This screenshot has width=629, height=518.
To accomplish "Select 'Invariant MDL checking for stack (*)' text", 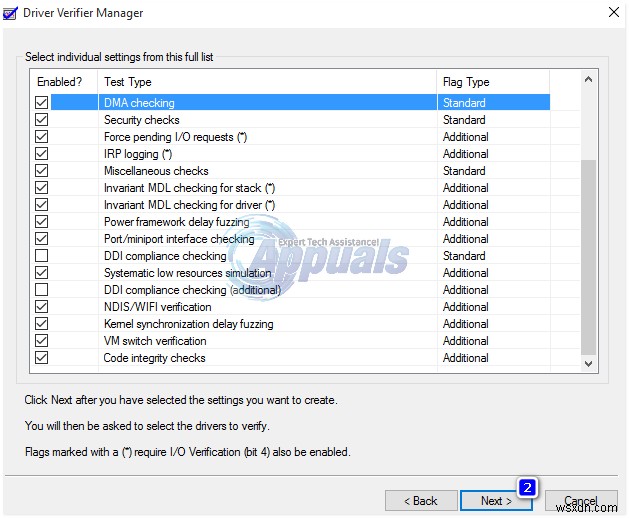I will click(189, 188).
